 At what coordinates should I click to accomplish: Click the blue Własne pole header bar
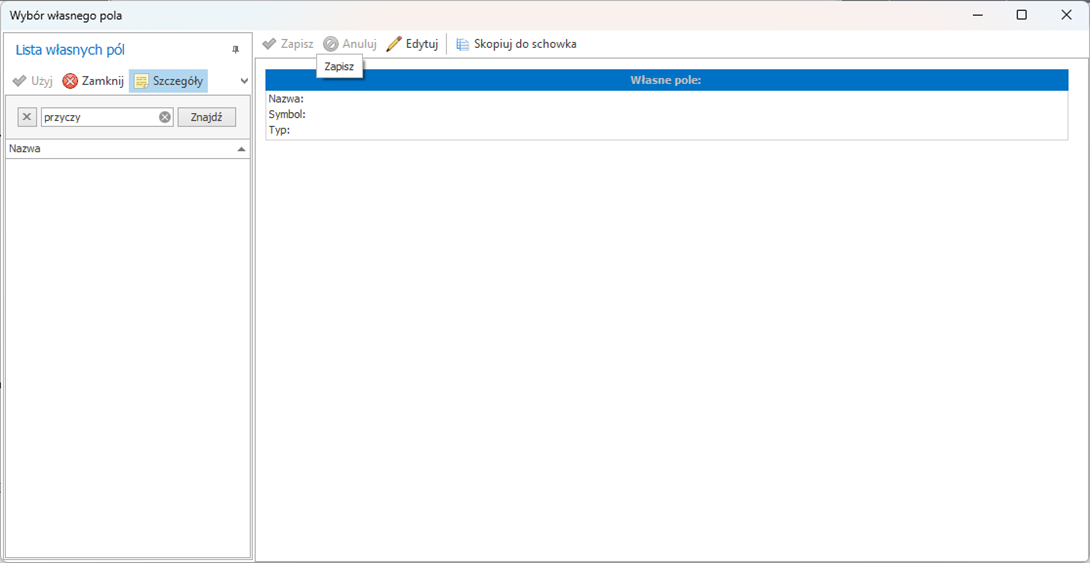click(666, 80)
